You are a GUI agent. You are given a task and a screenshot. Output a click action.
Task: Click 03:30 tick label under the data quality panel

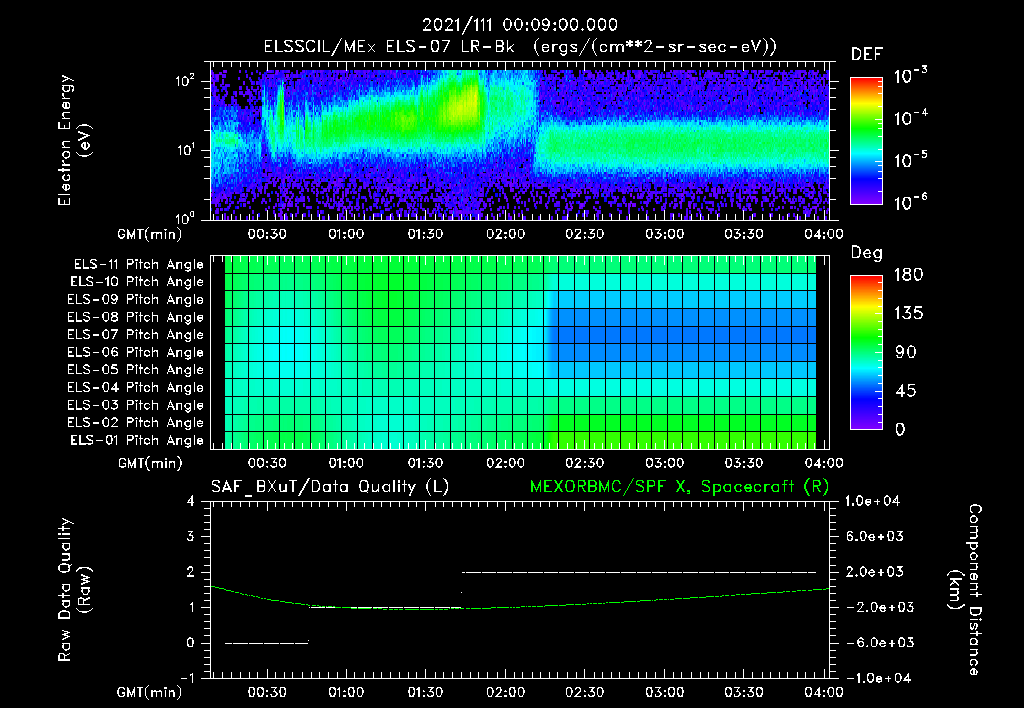[744, 692]
